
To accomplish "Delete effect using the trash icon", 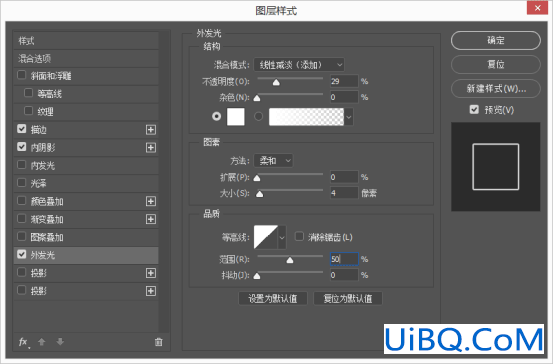I will pos(159,342).
